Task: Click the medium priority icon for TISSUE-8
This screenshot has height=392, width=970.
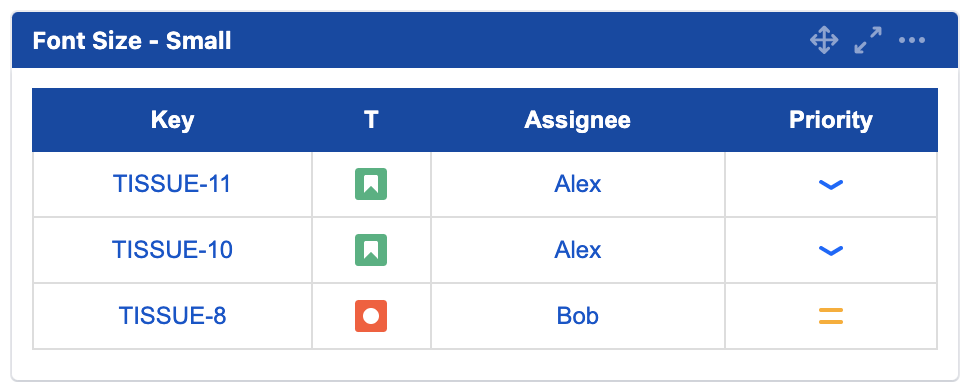Action: pyautogui.click(x=831, y=317)
